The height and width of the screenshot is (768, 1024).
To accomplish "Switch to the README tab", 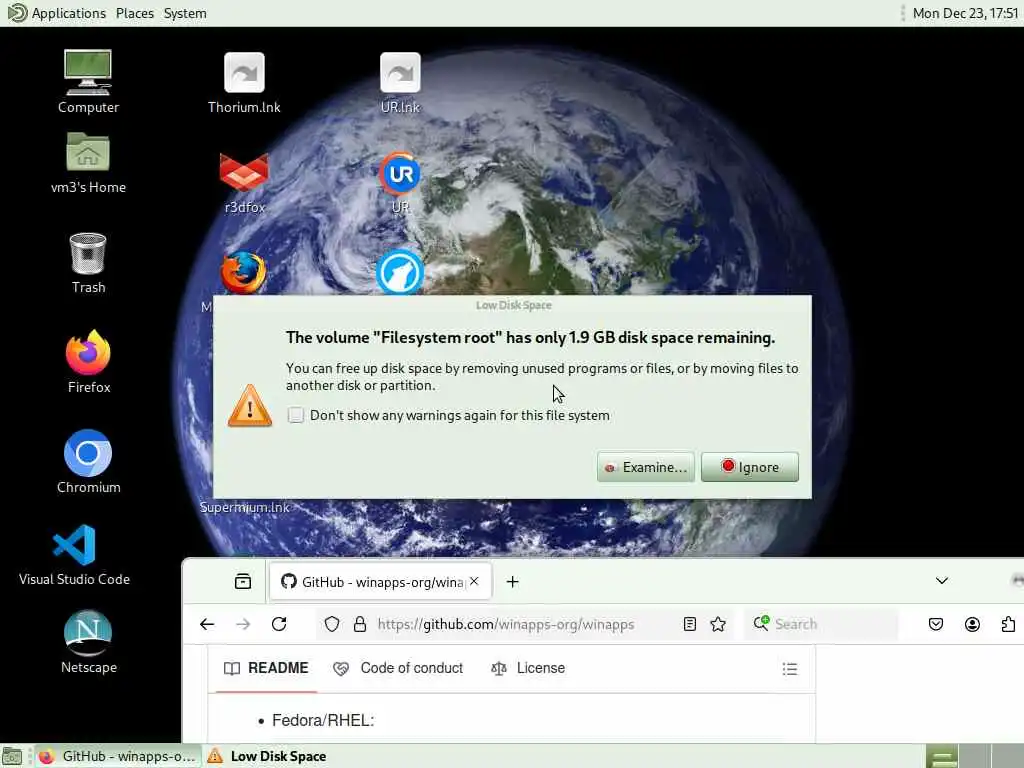I will pos(266,668).
